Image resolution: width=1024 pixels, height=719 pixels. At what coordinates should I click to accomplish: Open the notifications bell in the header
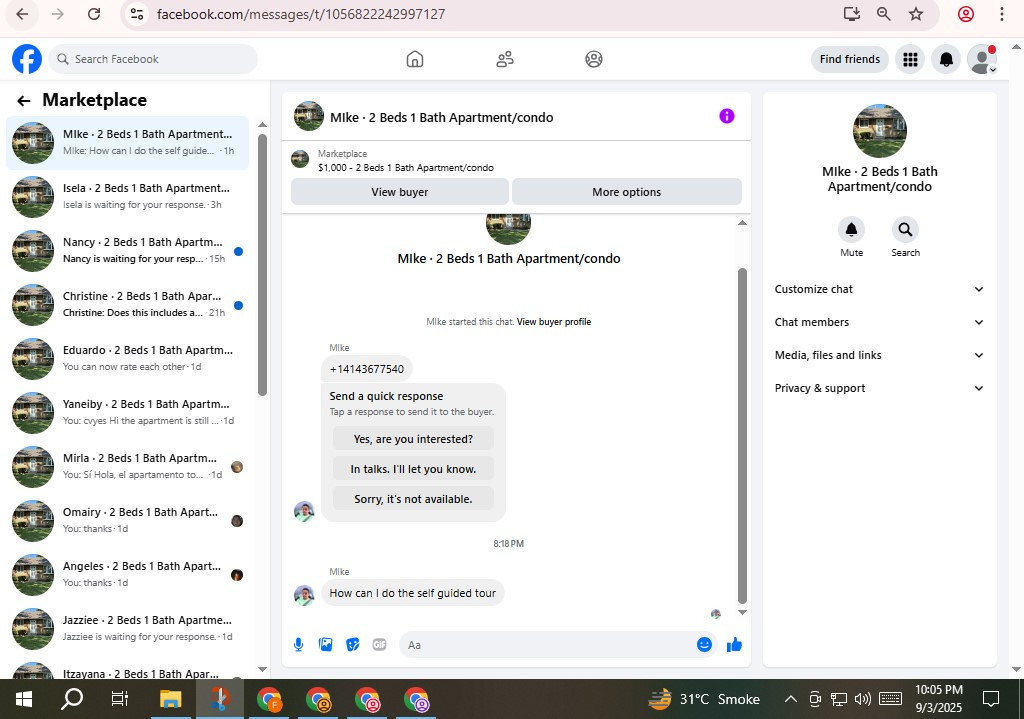click(946, 59)
